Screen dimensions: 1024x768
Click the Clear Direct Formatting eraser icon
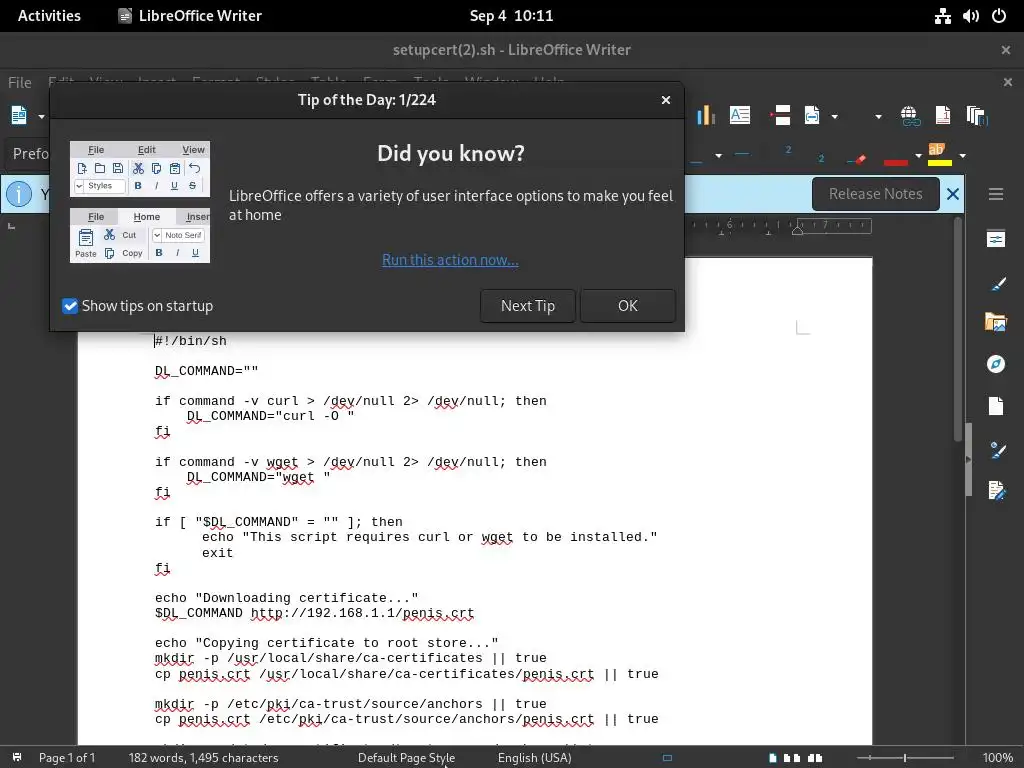[x=856, y=157]
